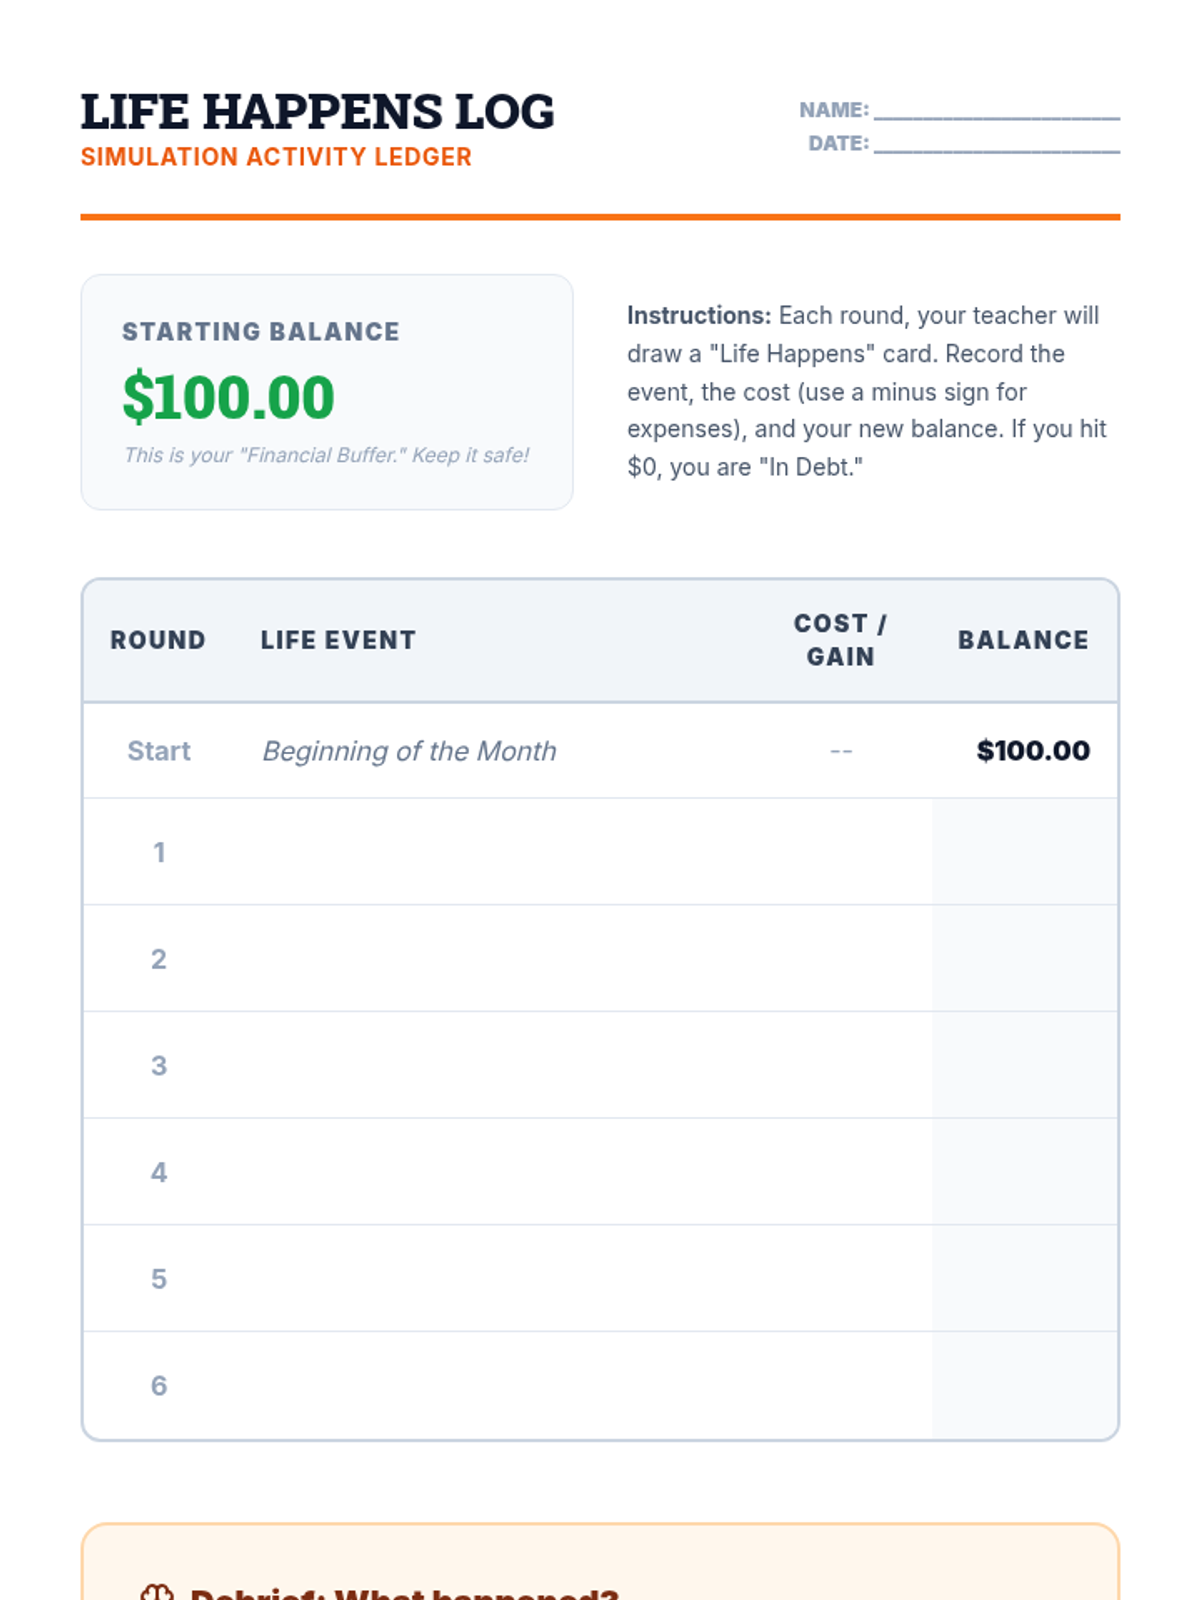Click the blank Name line
The height and width of the screenshot is (1600, 1200).
click(996, 110)
